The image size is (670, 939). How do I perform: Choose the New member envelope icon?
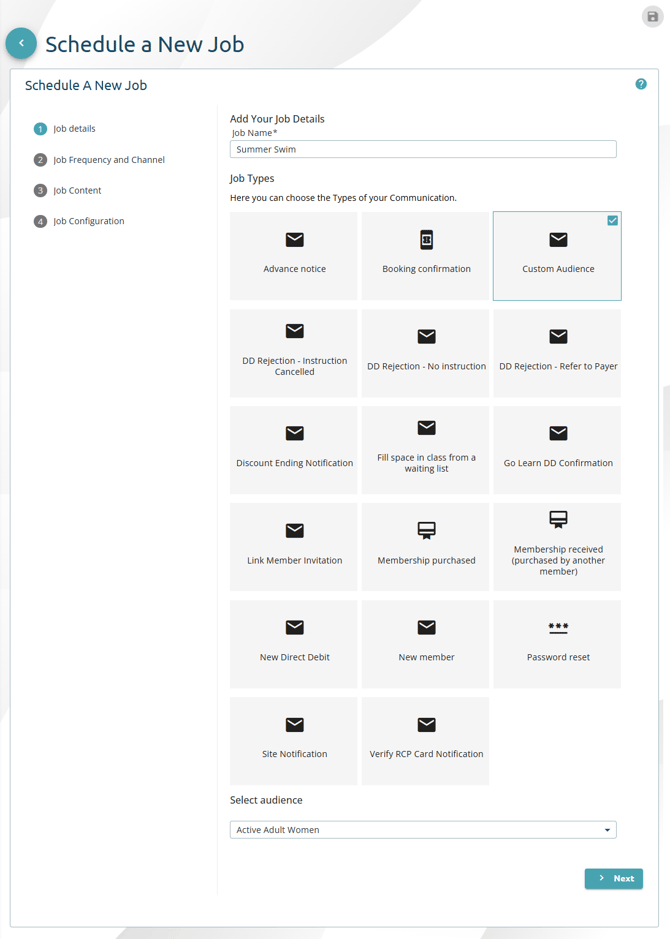426,627
